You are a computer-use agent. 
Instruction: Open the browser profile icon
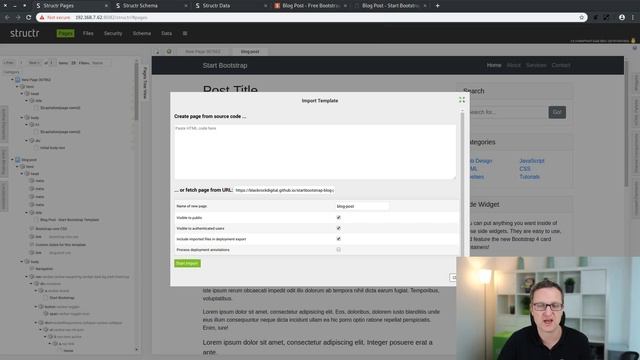tap(622, 18)
